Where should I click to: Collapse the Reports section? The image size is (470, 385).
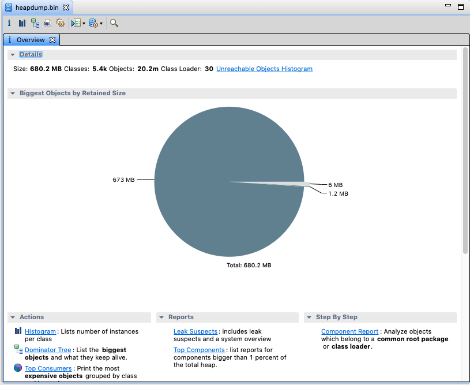click(161, 317)
